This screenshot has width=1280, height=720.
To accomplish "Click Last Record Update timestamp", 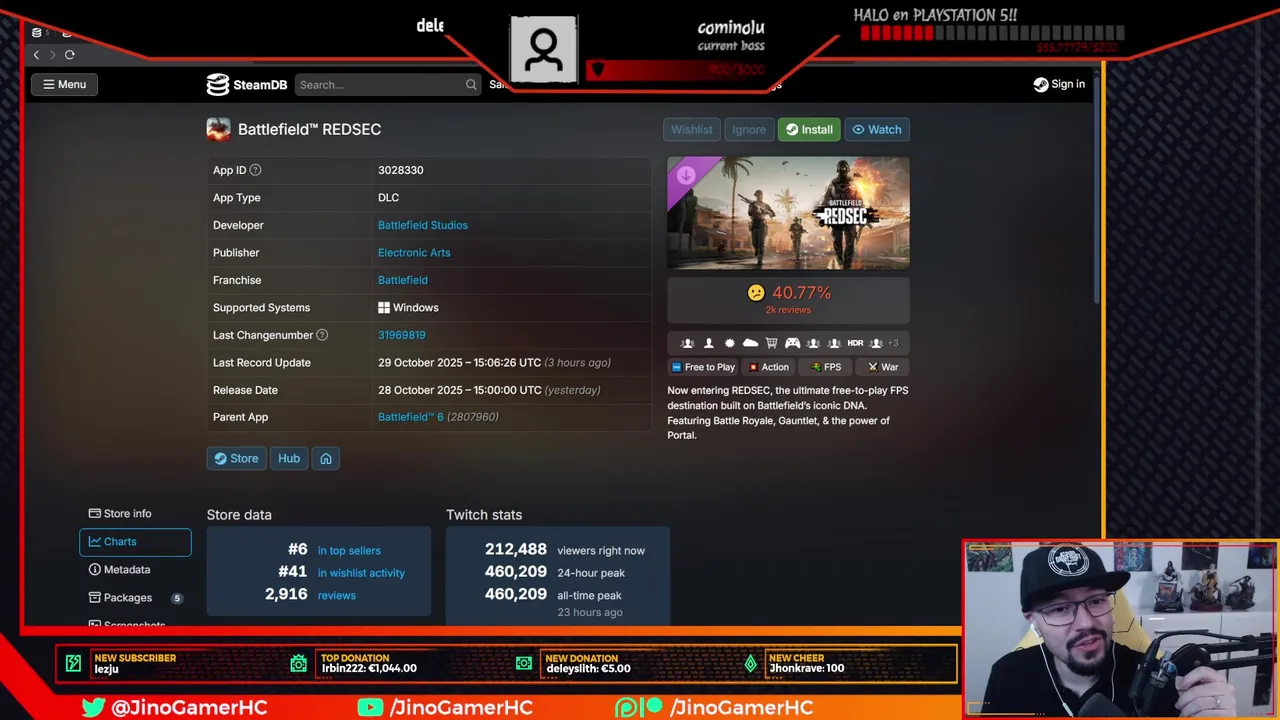I will (494, 362).
